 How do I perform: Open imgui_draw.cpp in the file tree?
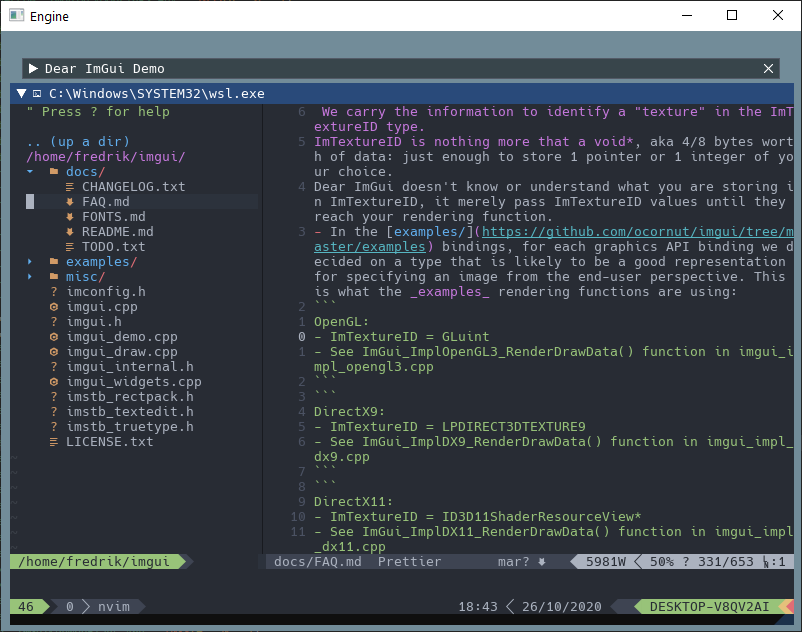click(122, 352)
